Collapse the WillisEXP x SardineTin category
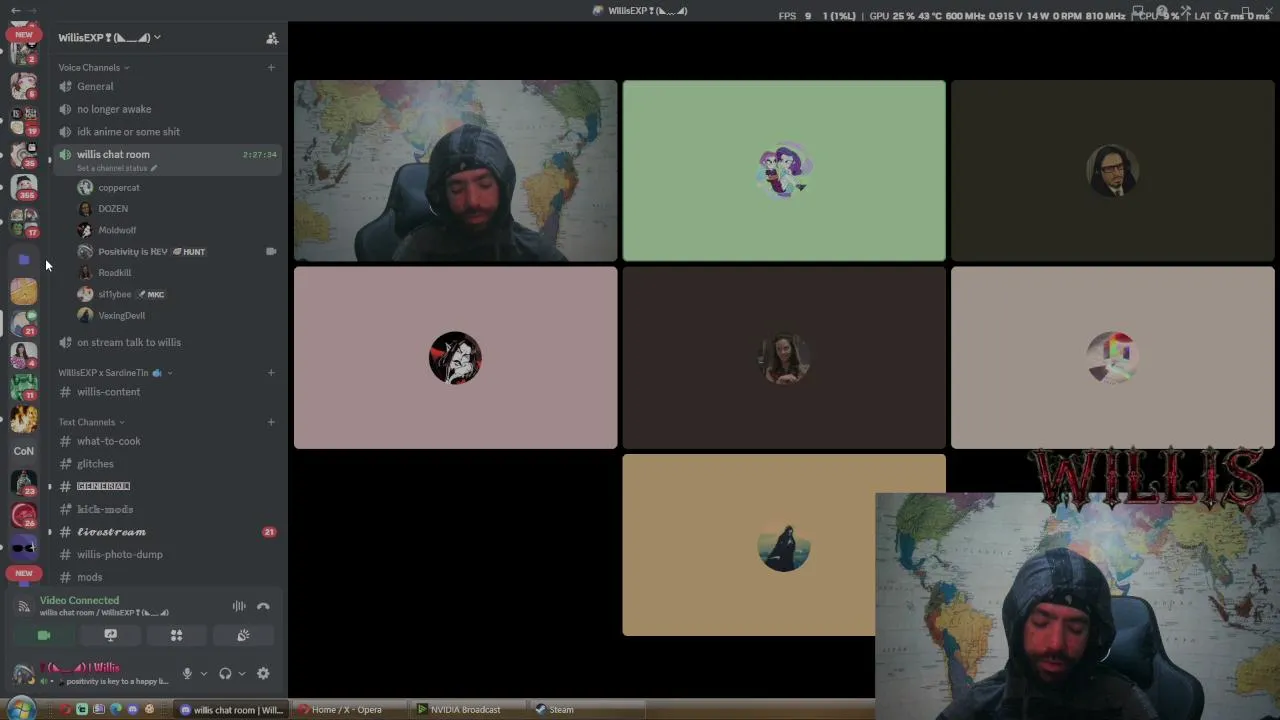This screenshot has height=720, width=1280. (x=115, y=372)
